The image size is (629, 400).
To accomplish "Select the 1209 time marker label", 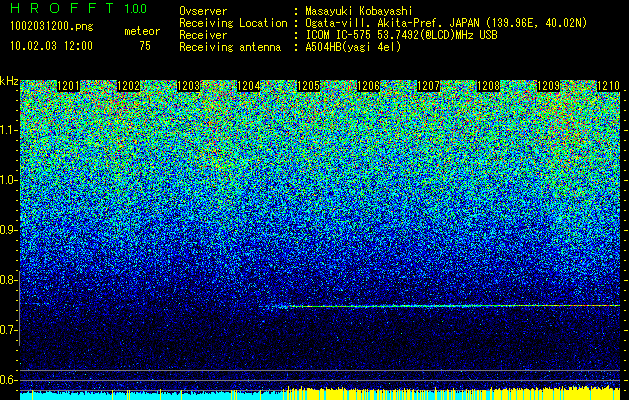I will (548, 86).
